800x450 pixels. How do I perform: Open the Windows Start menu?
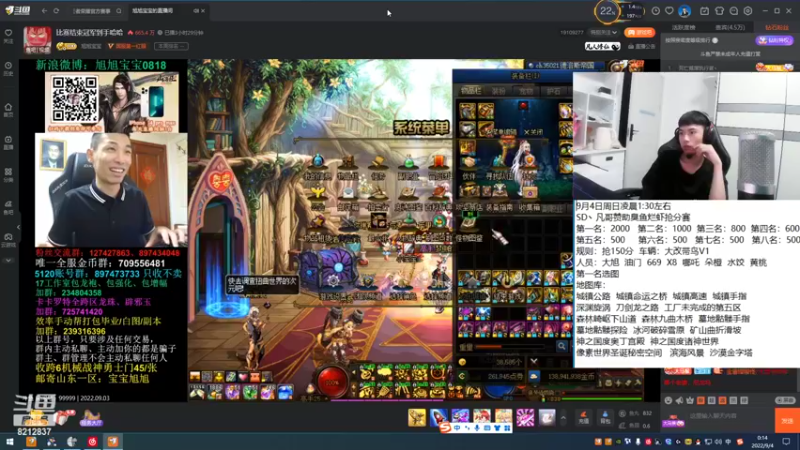click(9, 441)
